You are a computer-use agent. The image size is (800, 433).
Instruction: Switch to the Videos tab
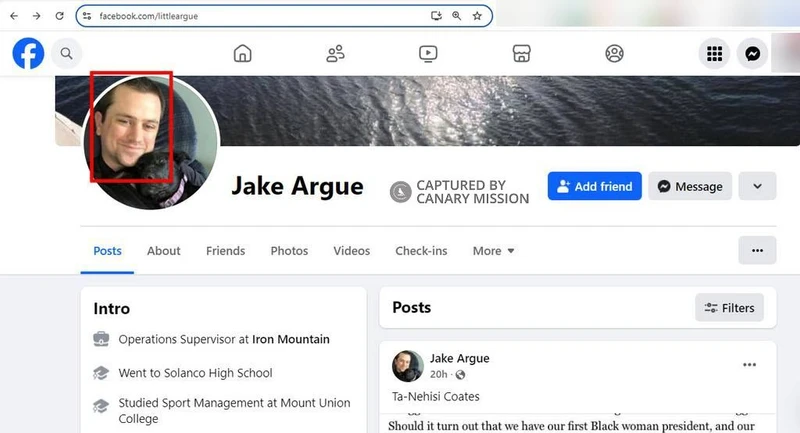(x=352, y=251)
